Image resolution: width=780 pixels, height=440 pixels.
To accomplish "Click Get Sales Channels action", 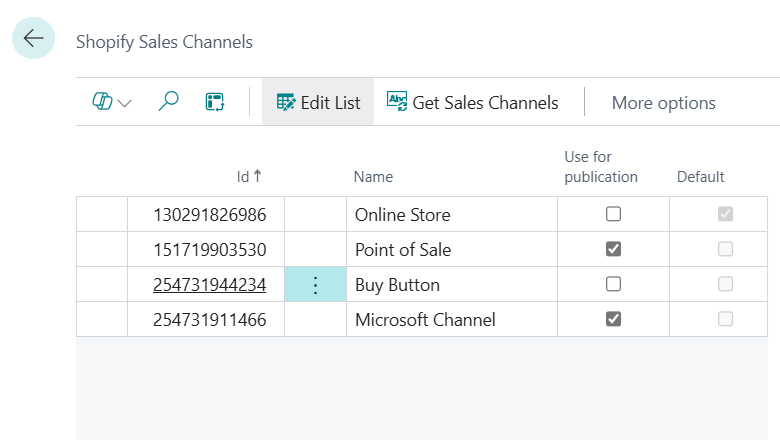I will tap(472, 102).
